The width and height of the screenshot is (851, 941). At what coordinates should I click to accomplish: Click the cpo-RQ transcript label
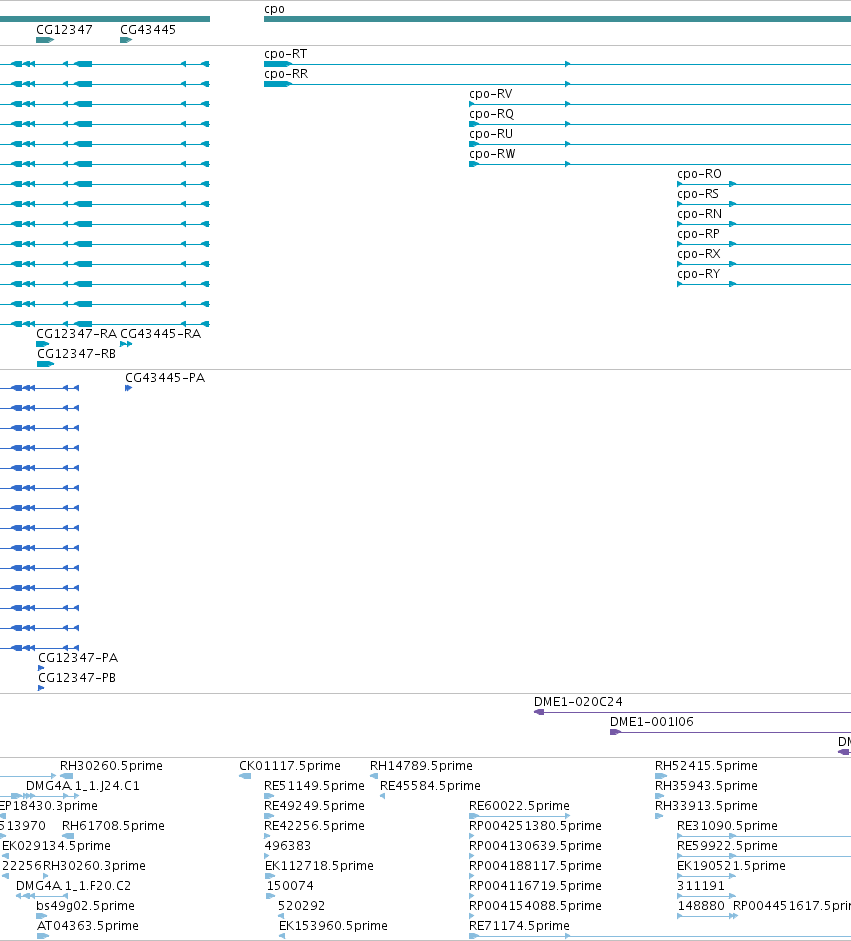pos(492,114)
